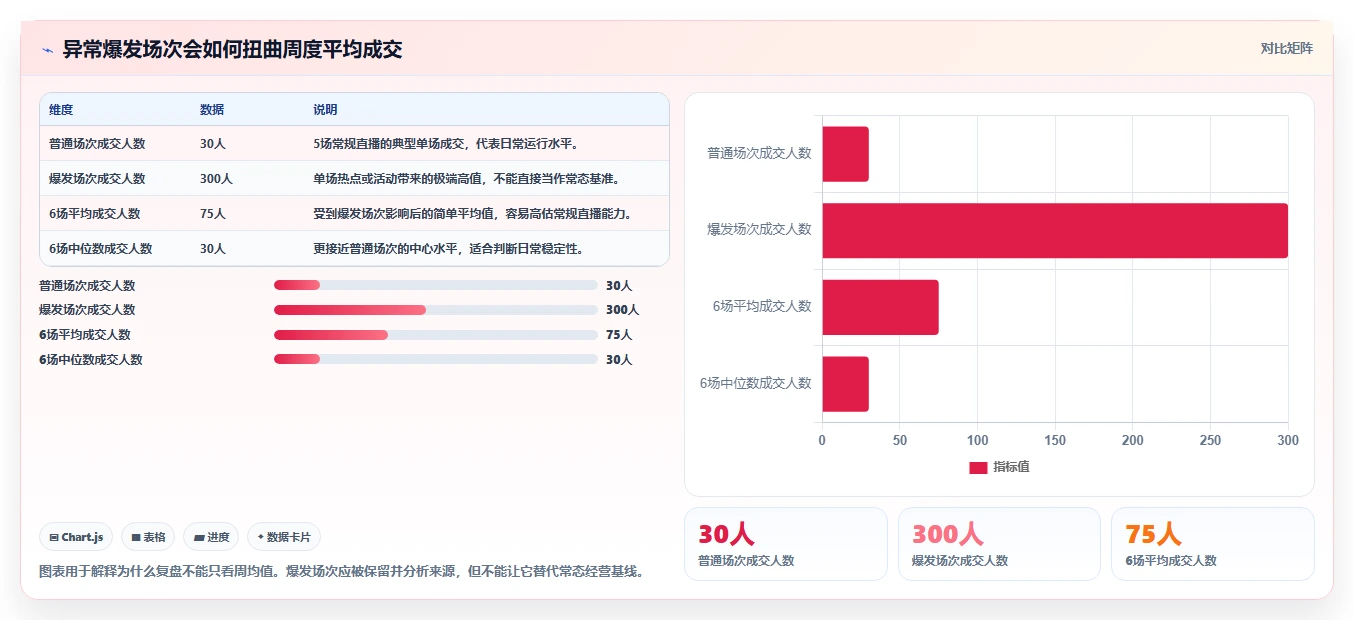Click the red 指标值 legend color box
Image resolution: width=1354 pixels, height=620 pixels.
[978, 467]
